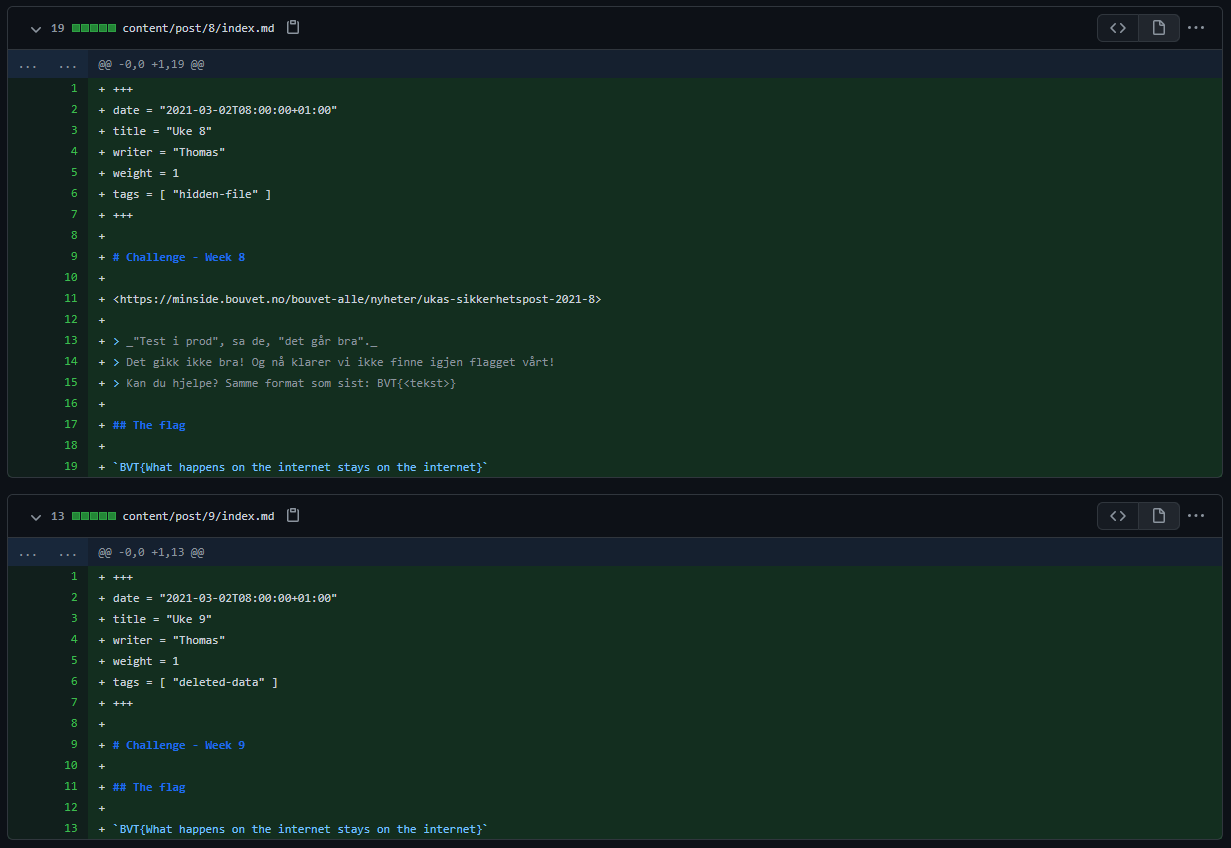Click line number 19 in post/8 diff
The height and width of the screenshot is (848, 1231).
pyautogui.click(x=70, y=467)
